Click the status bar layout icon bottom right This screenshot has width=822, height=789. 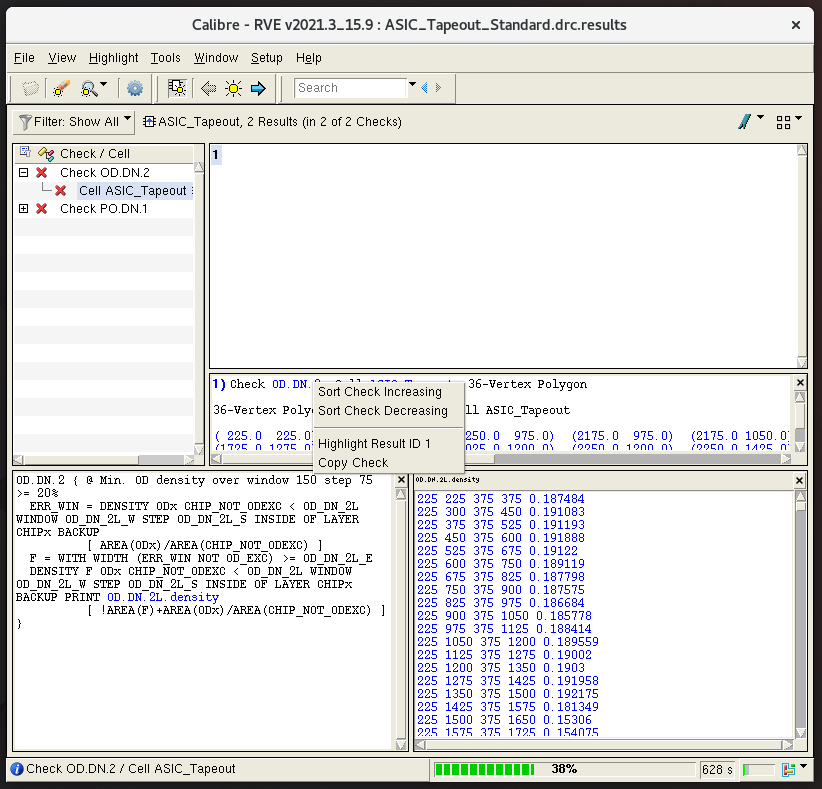788,769
